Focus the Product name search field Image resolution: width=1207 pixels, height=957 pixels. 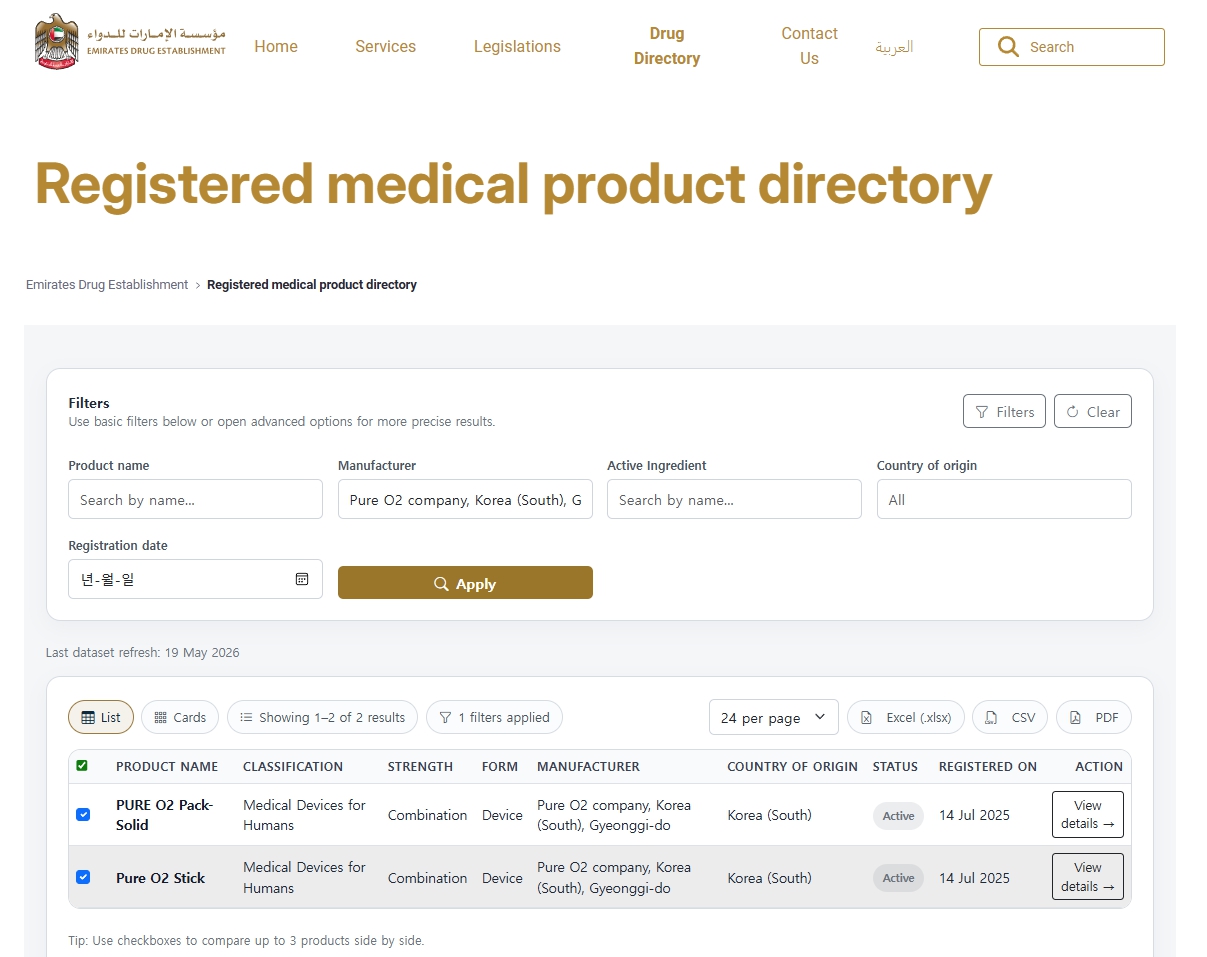pyautogui.click(x=195, y=499)
